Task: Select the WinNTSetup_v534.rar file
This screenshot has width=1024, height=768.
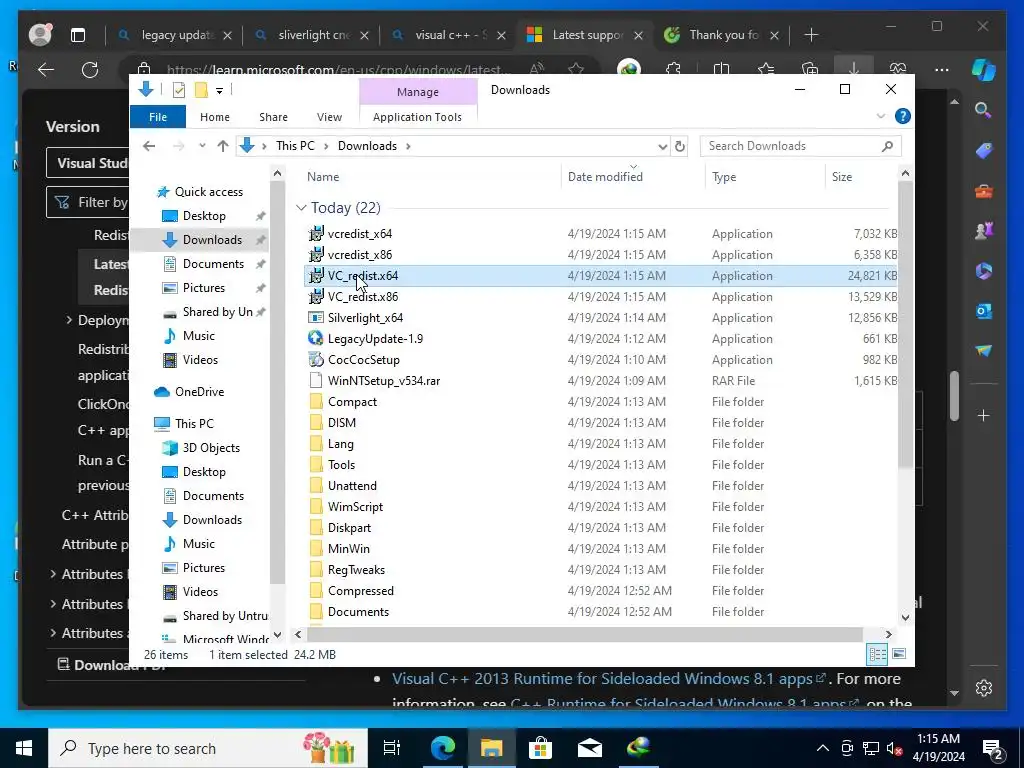Action: pyautogui.click(x=384, y=380)
